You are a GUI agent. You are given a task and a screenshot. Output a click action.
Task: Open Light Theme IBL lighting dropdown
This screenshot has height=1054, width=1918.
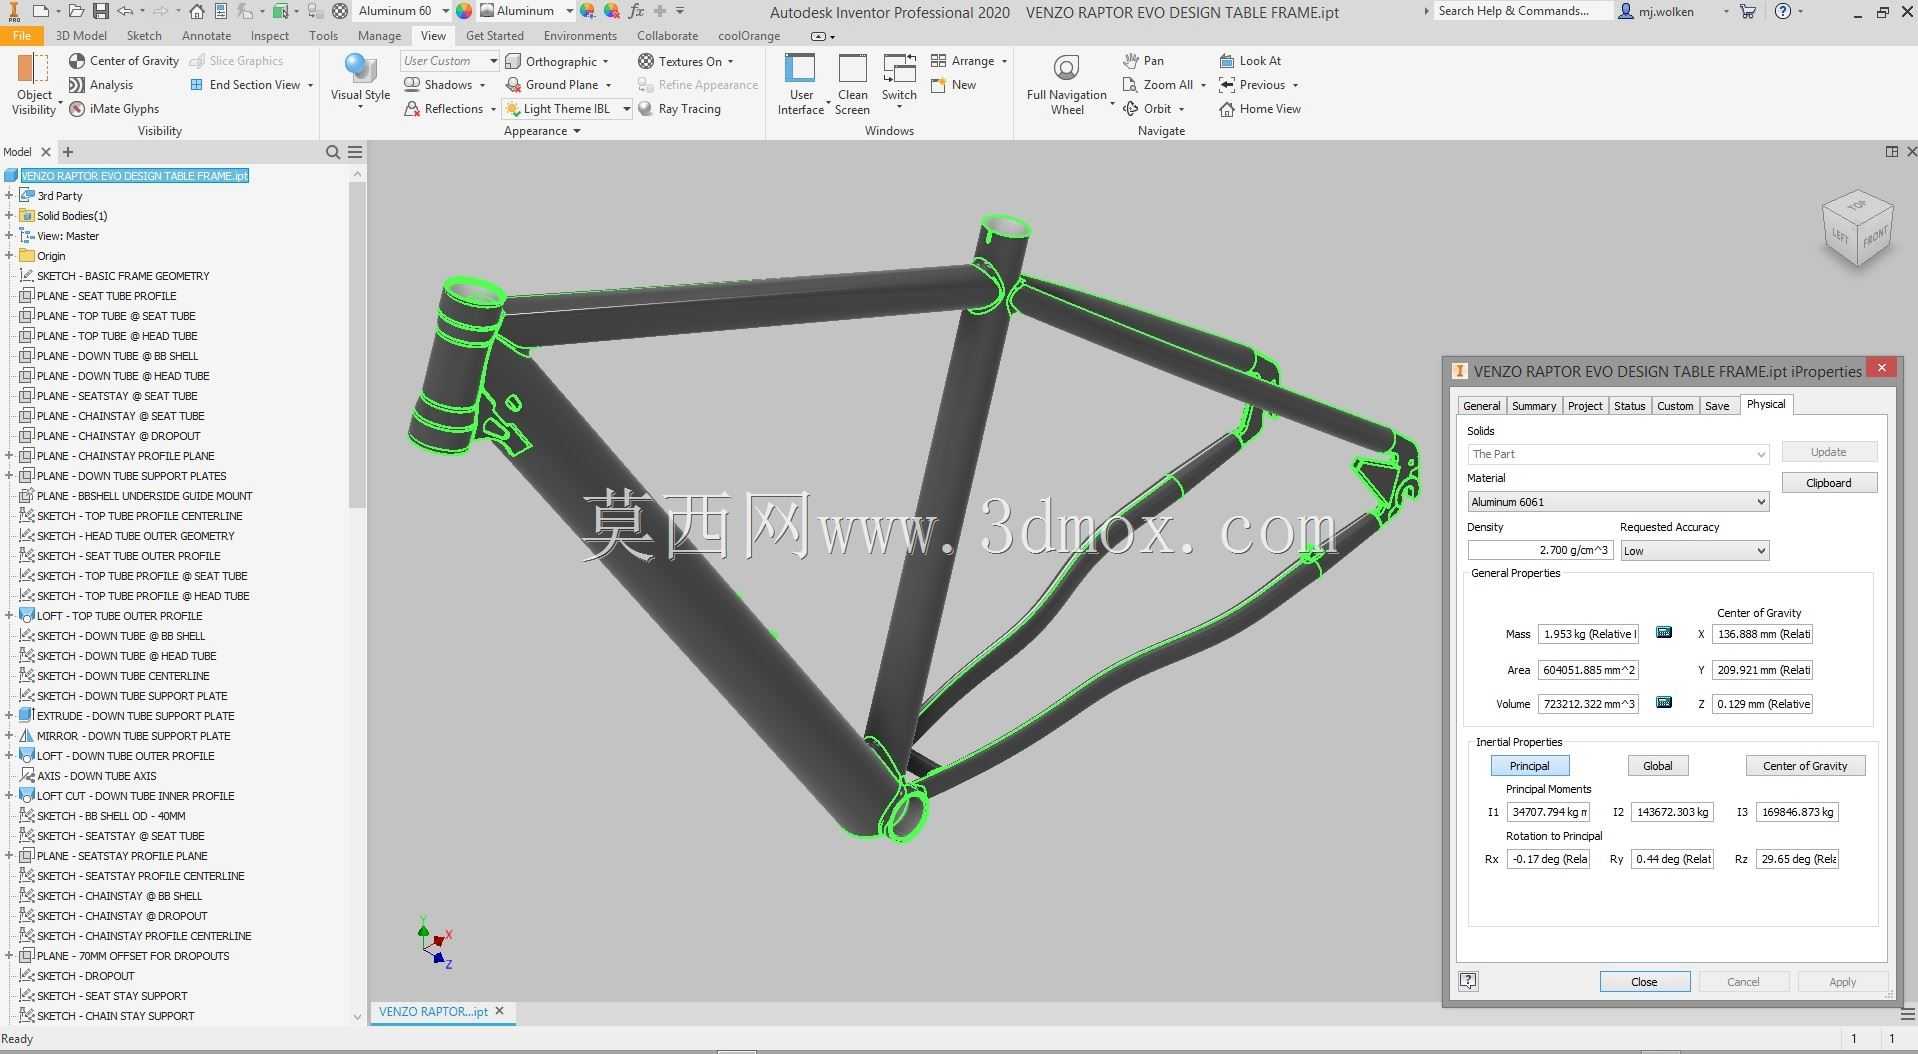[626, 109]
